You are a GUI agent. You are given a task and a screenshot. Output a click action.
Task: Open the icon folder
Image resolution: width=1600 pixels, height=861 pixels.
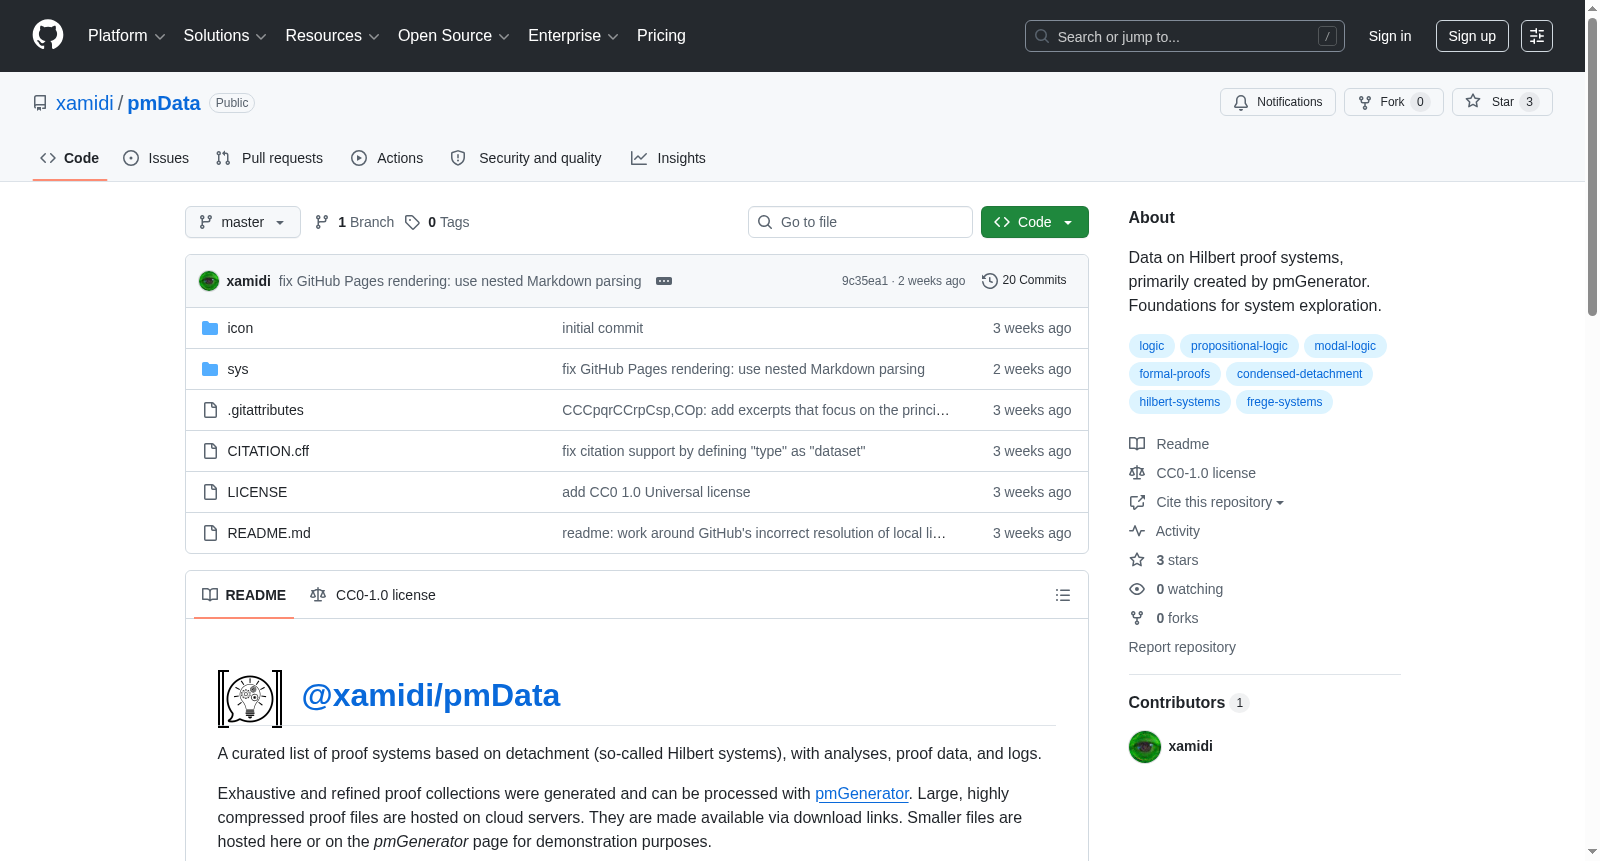click(x=240, y=328)
